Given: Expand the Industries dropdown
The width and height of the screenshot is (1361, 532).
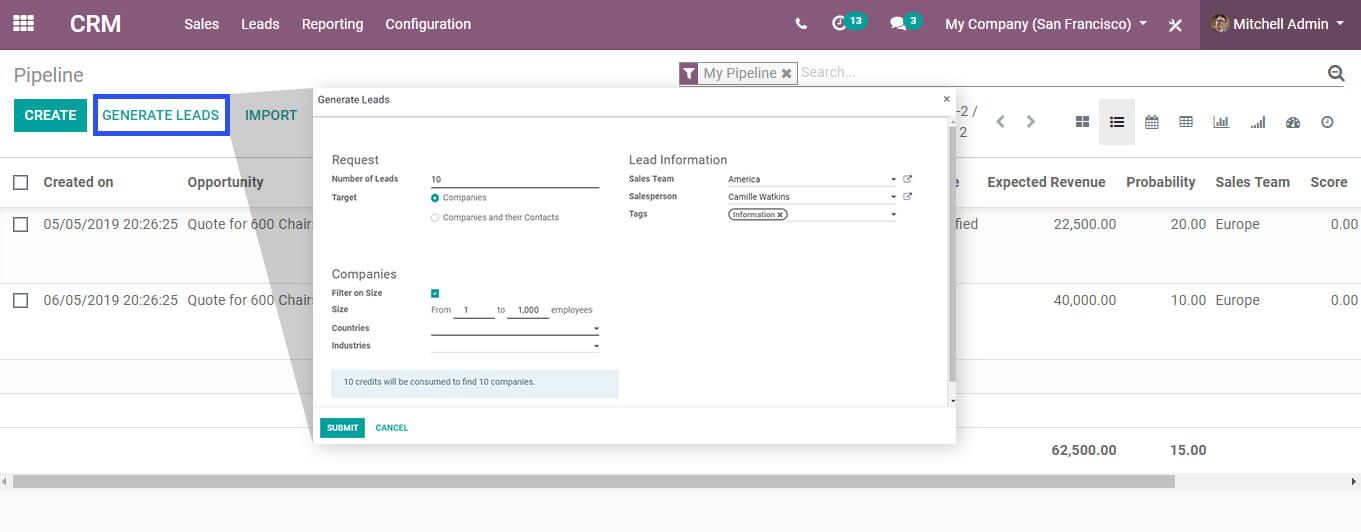Looking at the screenshot, I should point(596,346).
